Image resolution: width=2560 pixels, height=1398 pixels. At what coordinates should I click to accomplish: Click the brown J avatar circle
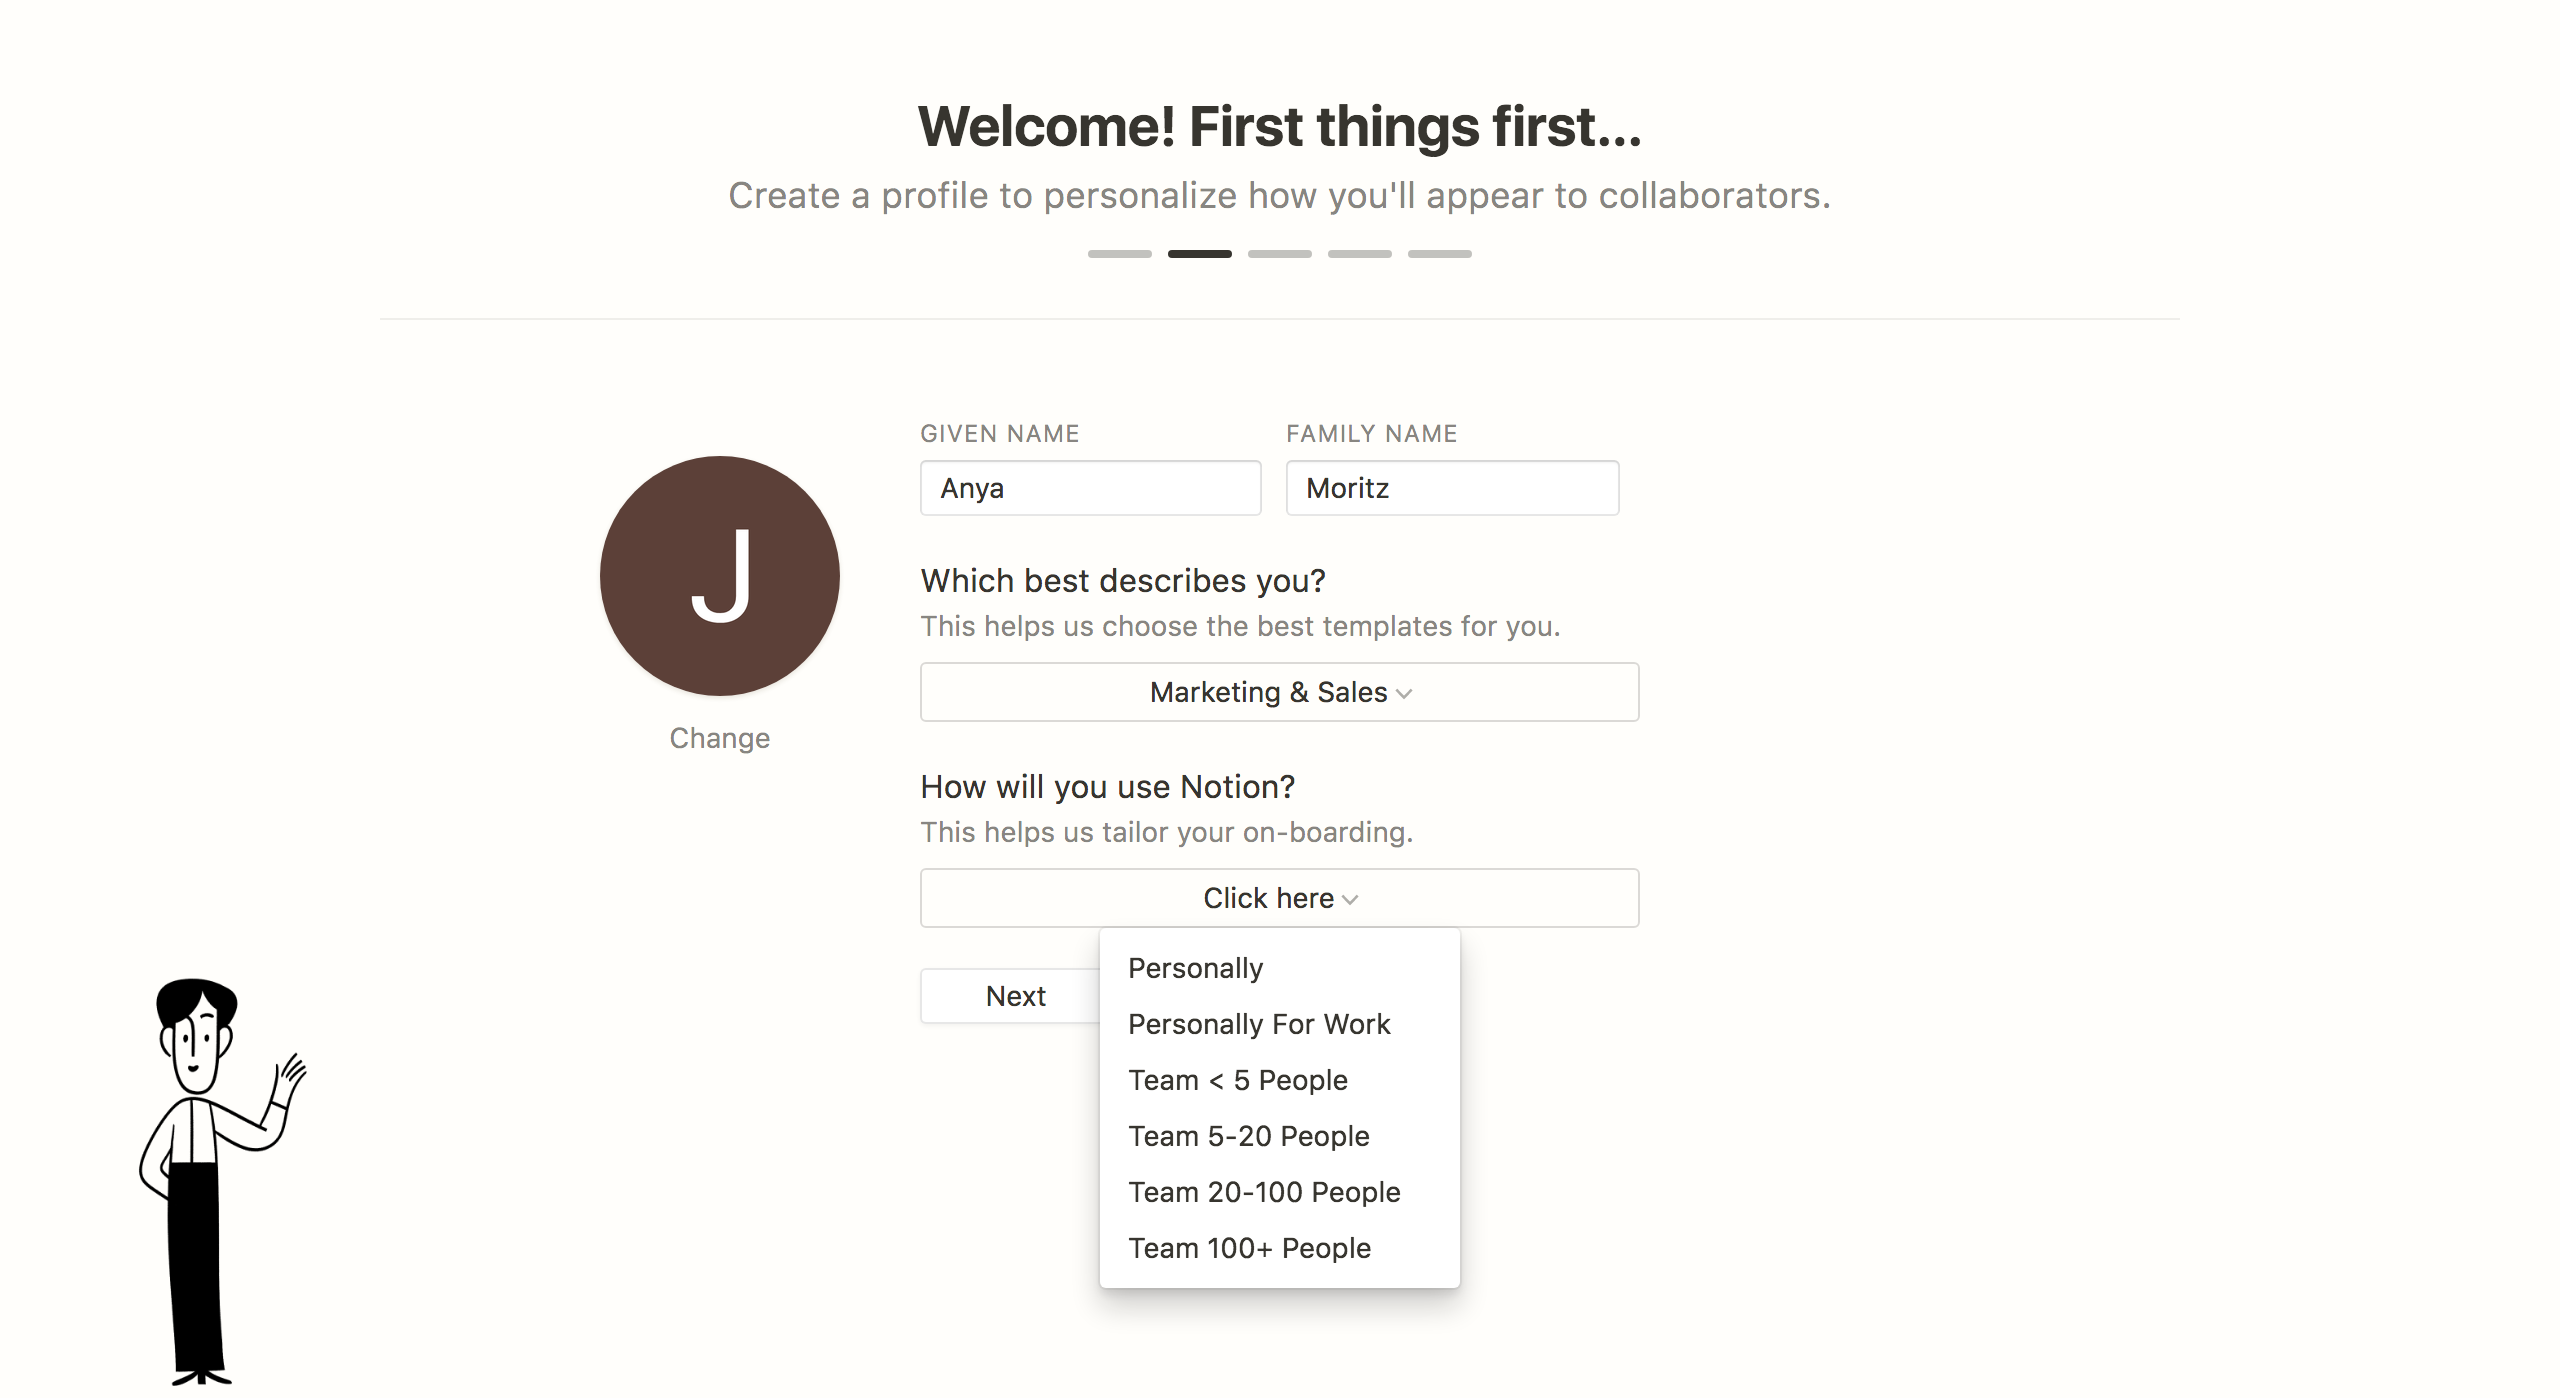coord(720,576)
